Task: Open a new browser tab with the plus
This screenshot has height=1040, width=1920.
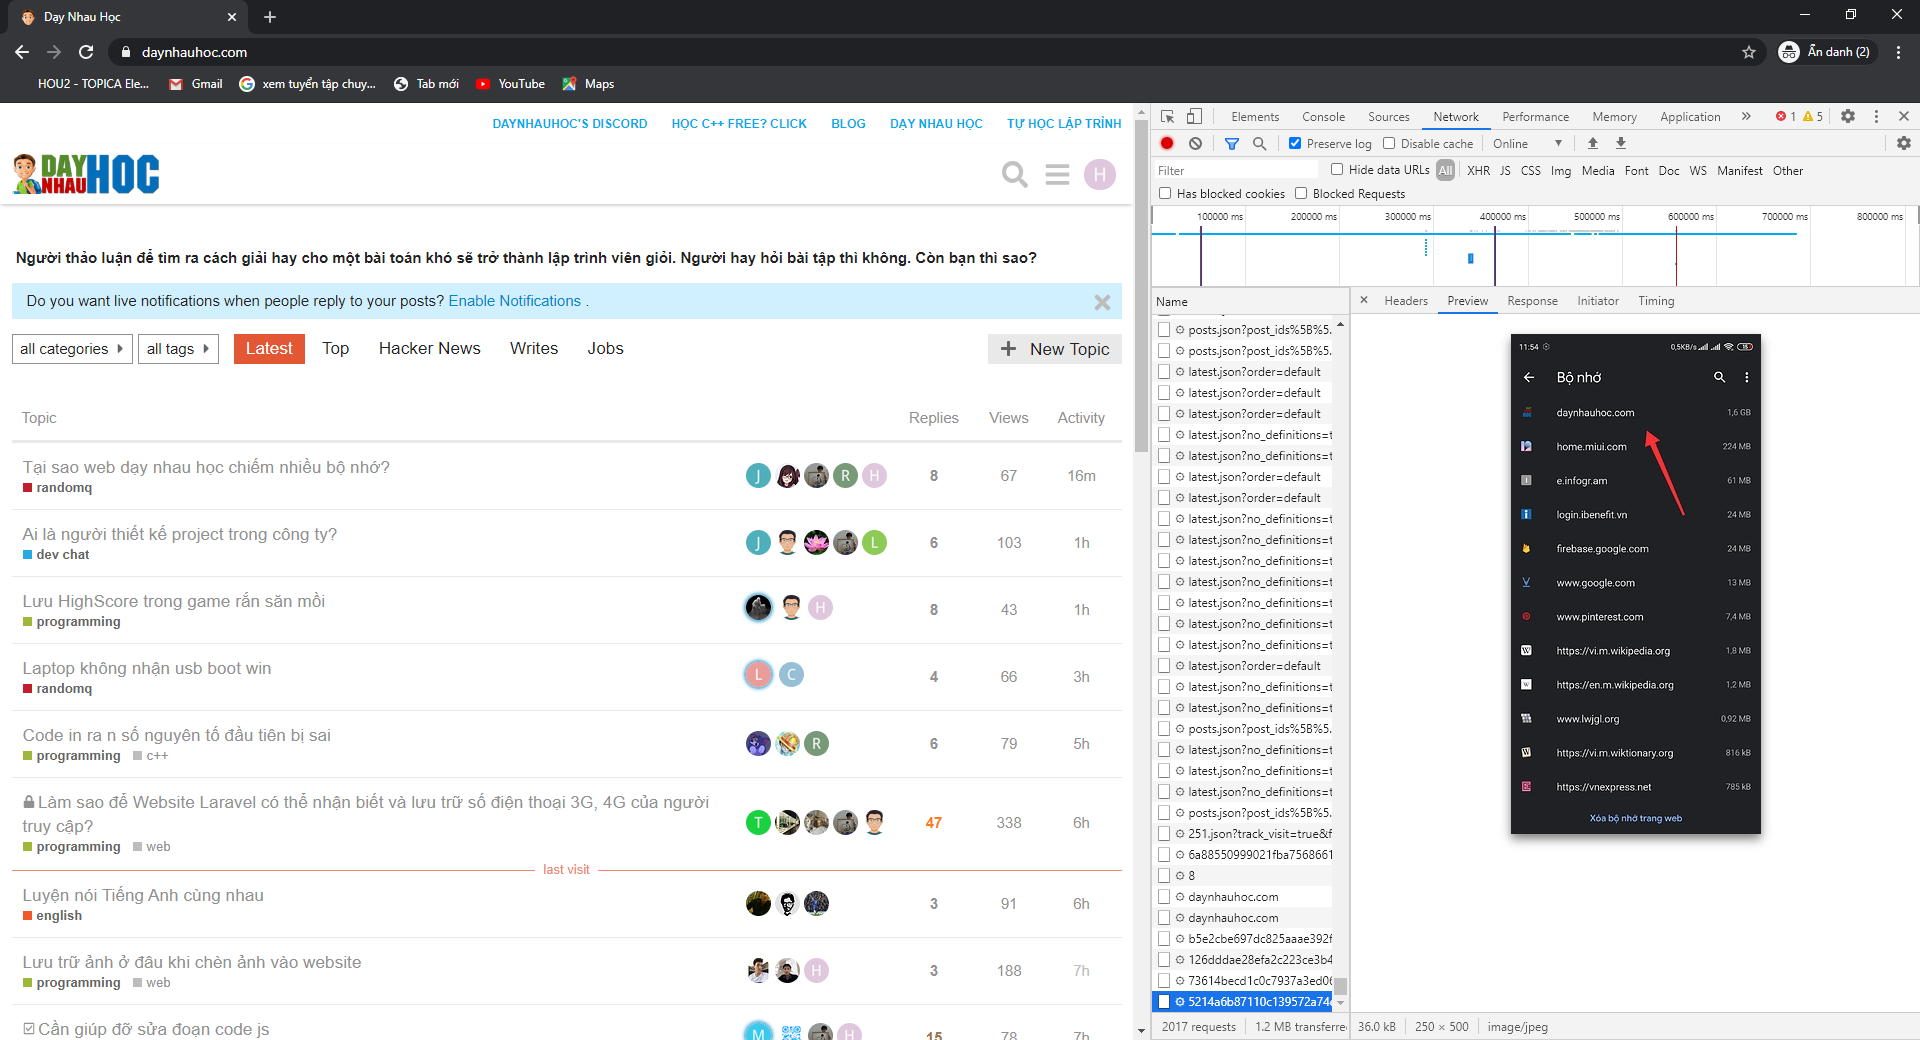Action: click(x=270, y=17)
